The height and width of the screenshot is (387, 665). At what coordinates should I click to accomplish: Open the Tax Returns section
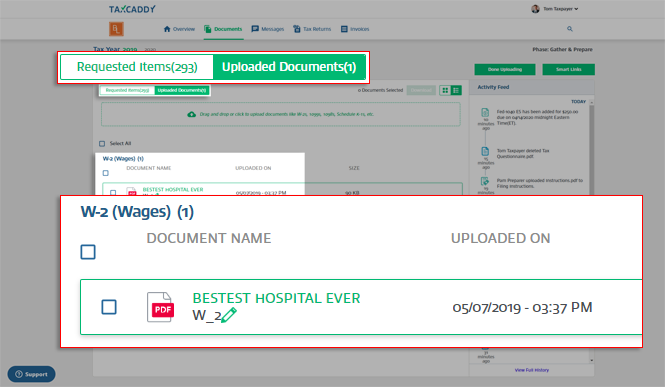pos(312,29)
